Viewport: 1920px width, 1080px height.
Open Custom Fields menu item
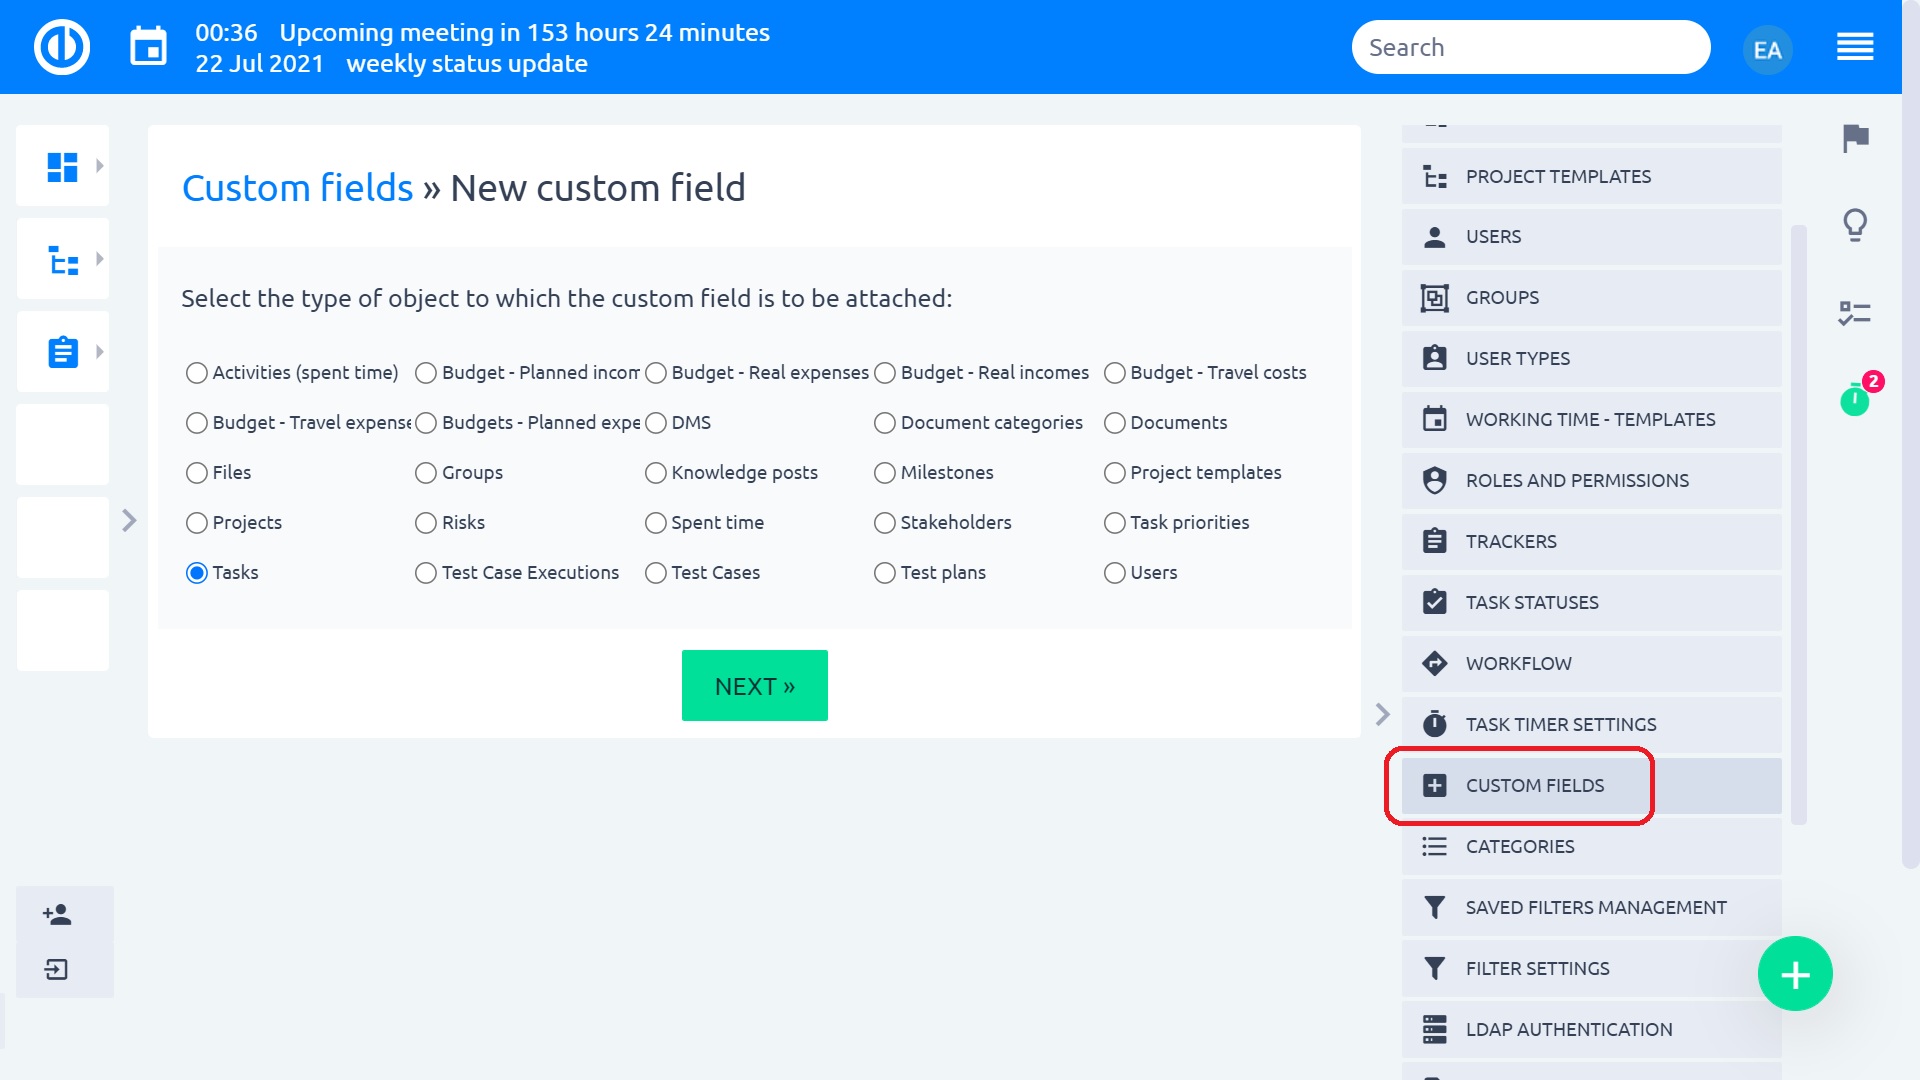click(x=1534, y=786)
